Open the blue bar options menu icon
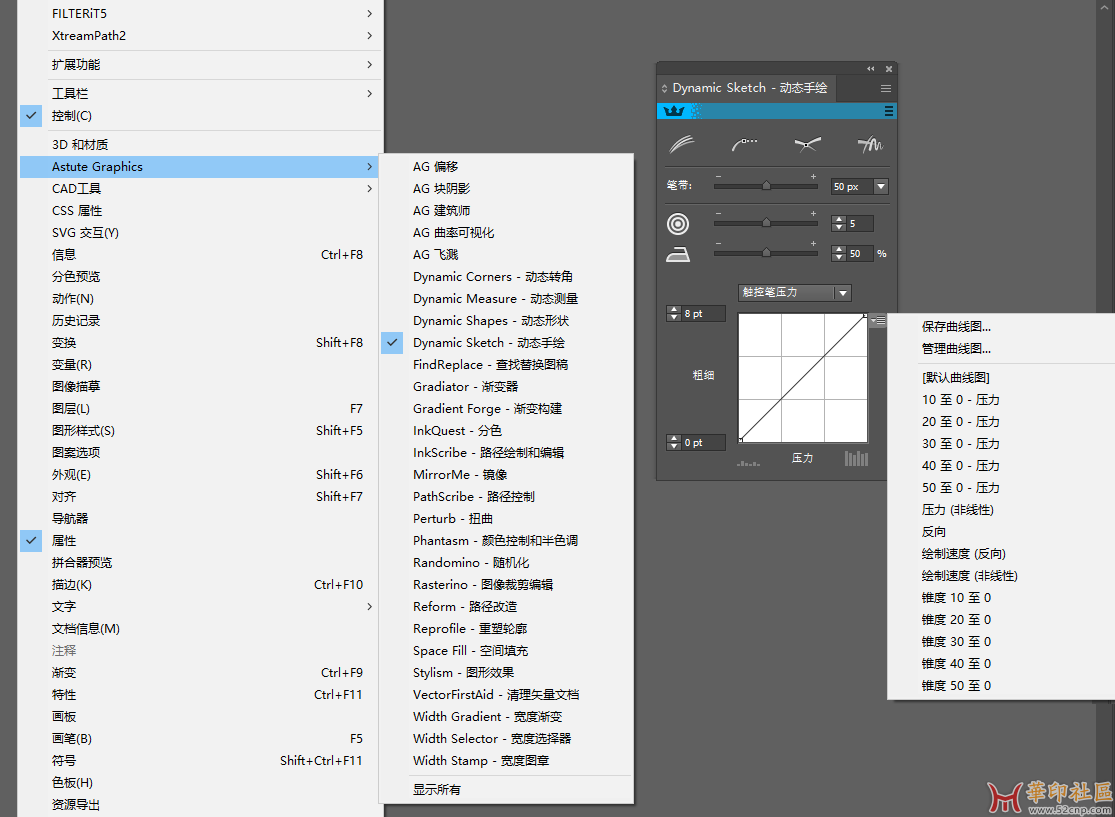This screenshot has width=1115, height=817. 888,112
